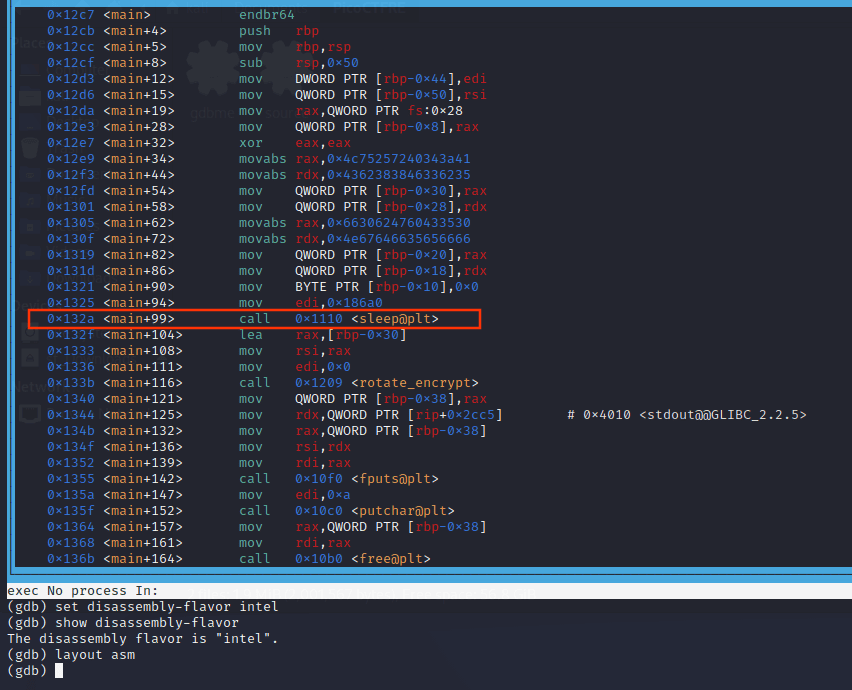Click the constant 0x4362383846336235
This screenshot has width=852, height=690.
click(399, 175)
